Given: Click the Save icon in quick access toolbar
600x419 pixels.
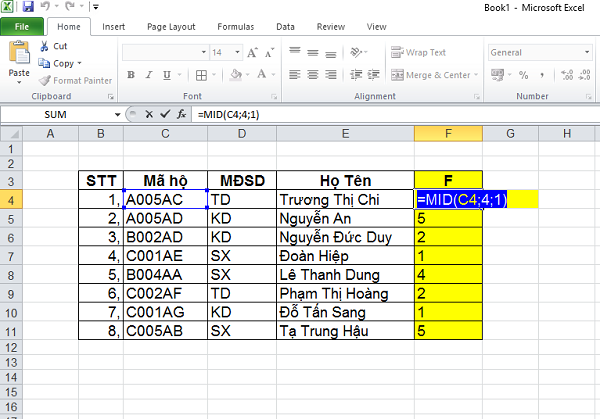Looking at the screenshot, I should pyautogui.click(x=29, y=8).
